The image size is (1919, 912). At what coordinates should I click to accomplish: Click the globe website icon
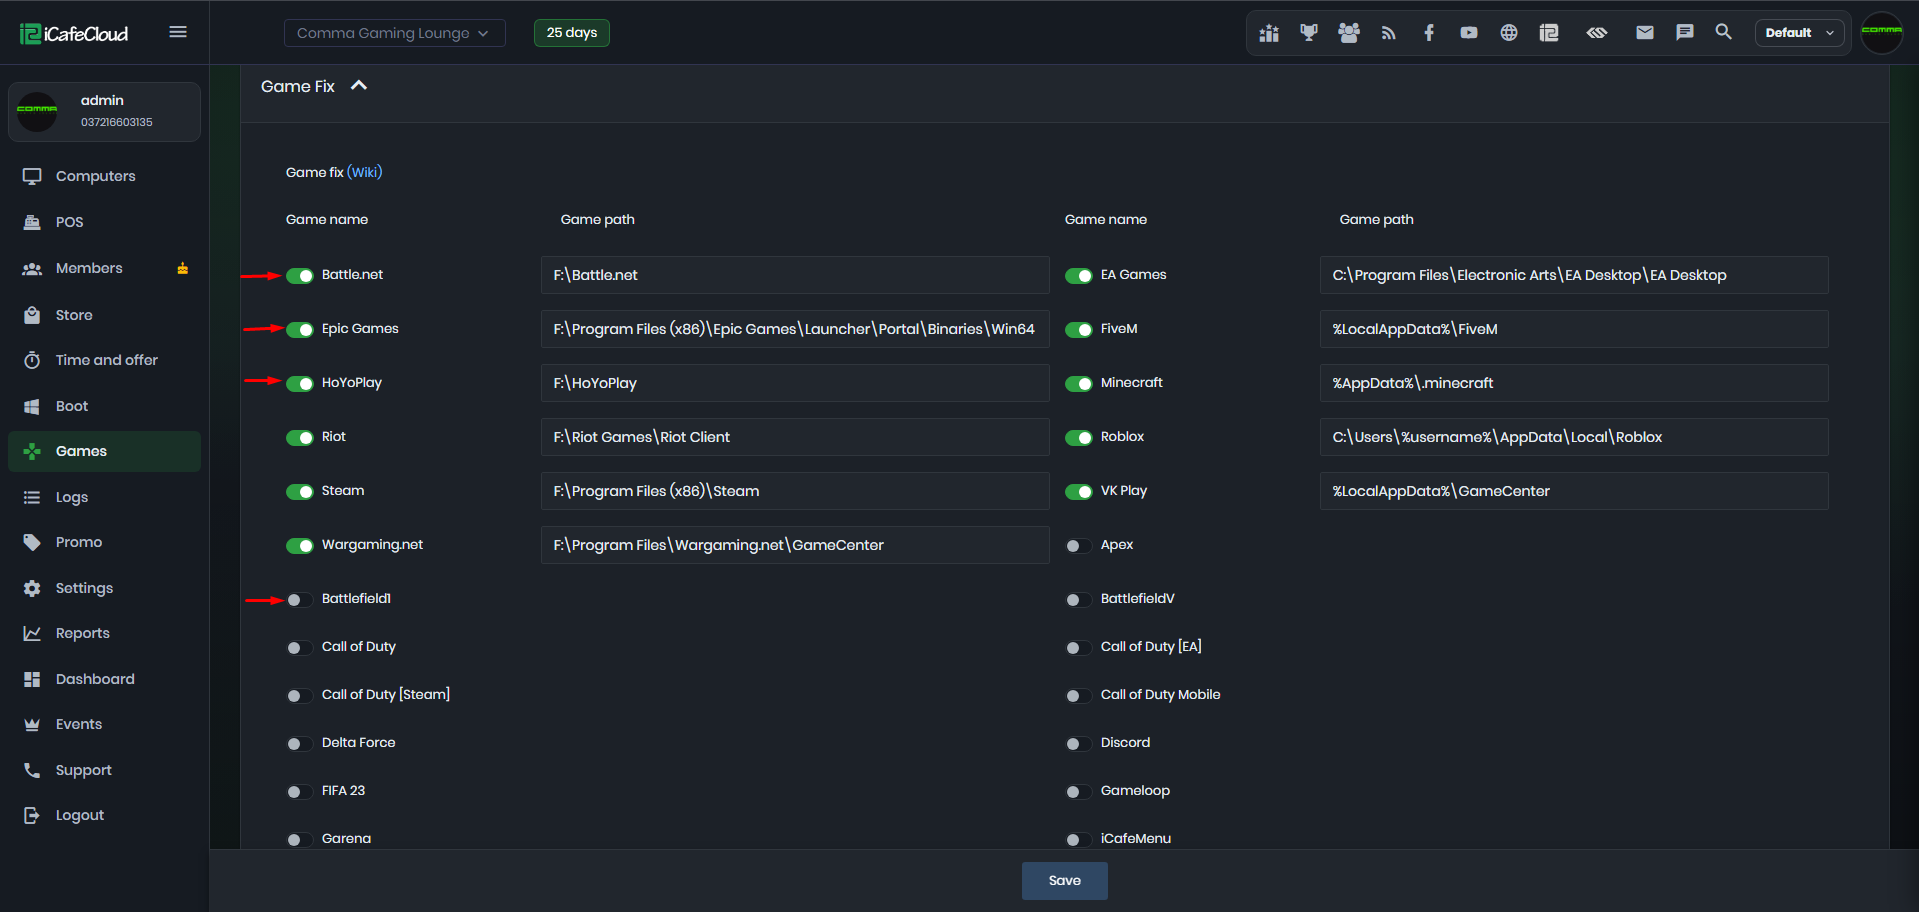tap(1509, 33)
